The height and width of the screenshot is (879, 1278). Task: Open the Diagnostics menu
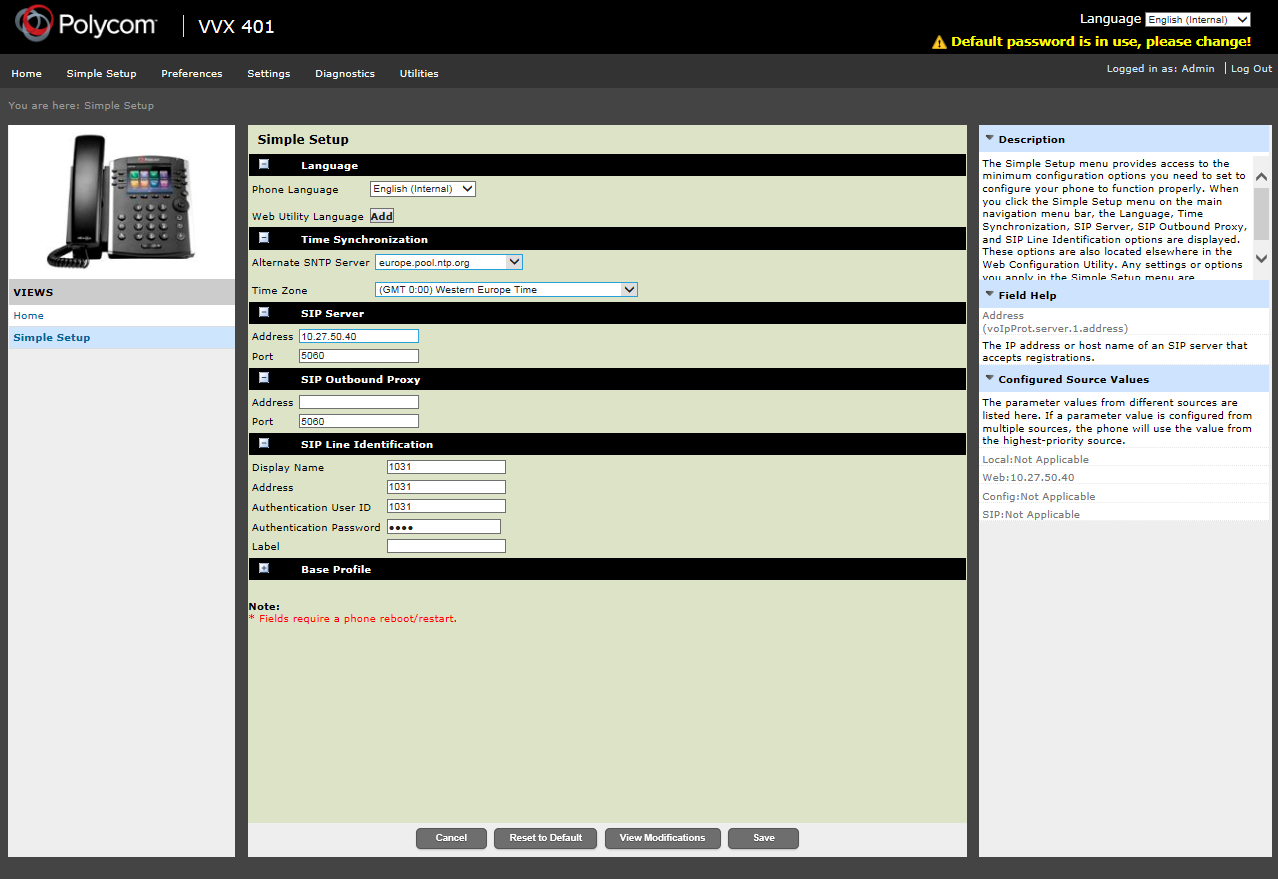pos(344,73)
